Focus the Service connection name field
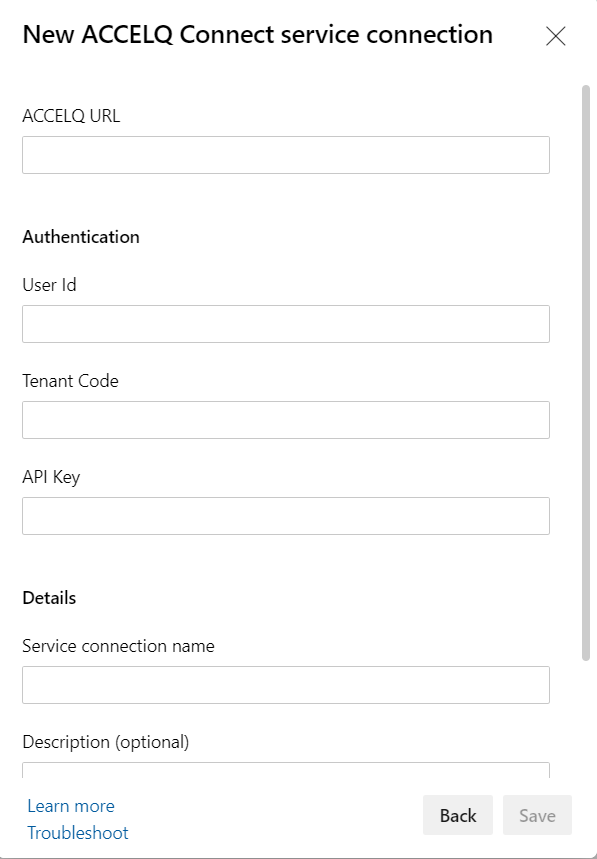Image resolution: width=597 pixels, height=859 pixels. tap(286, 685)
